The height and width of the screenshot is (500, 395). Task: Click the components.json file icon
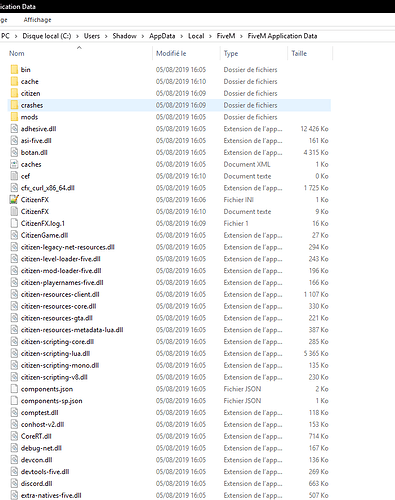(14, 389)
